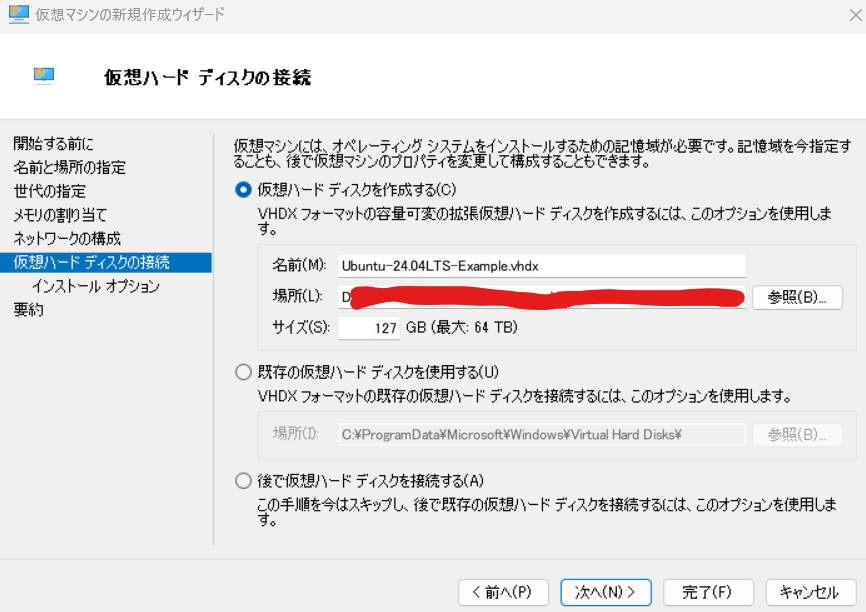Image resolution: width=866 pixels, height=612 pixels.
Task: Click the 名前(M): label
Action: click(299, 265)
